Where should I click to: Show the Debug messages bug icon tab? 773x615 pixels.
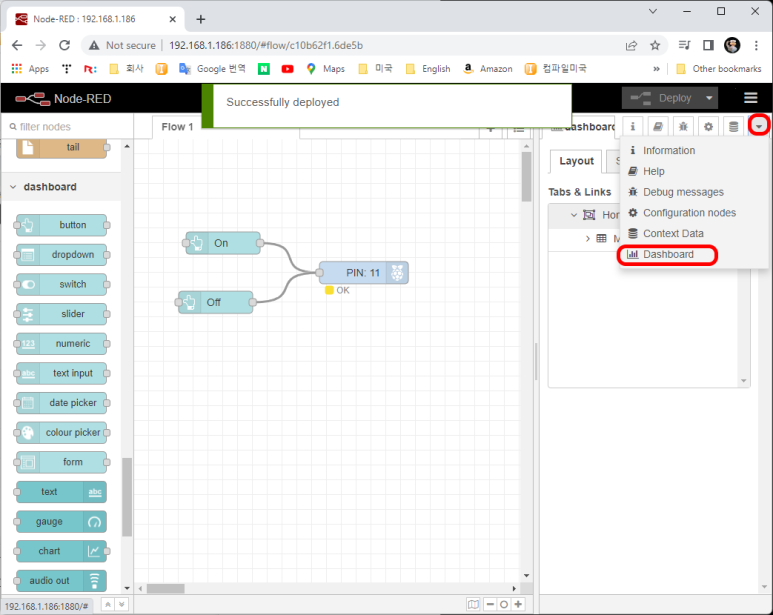click(683, 127)
